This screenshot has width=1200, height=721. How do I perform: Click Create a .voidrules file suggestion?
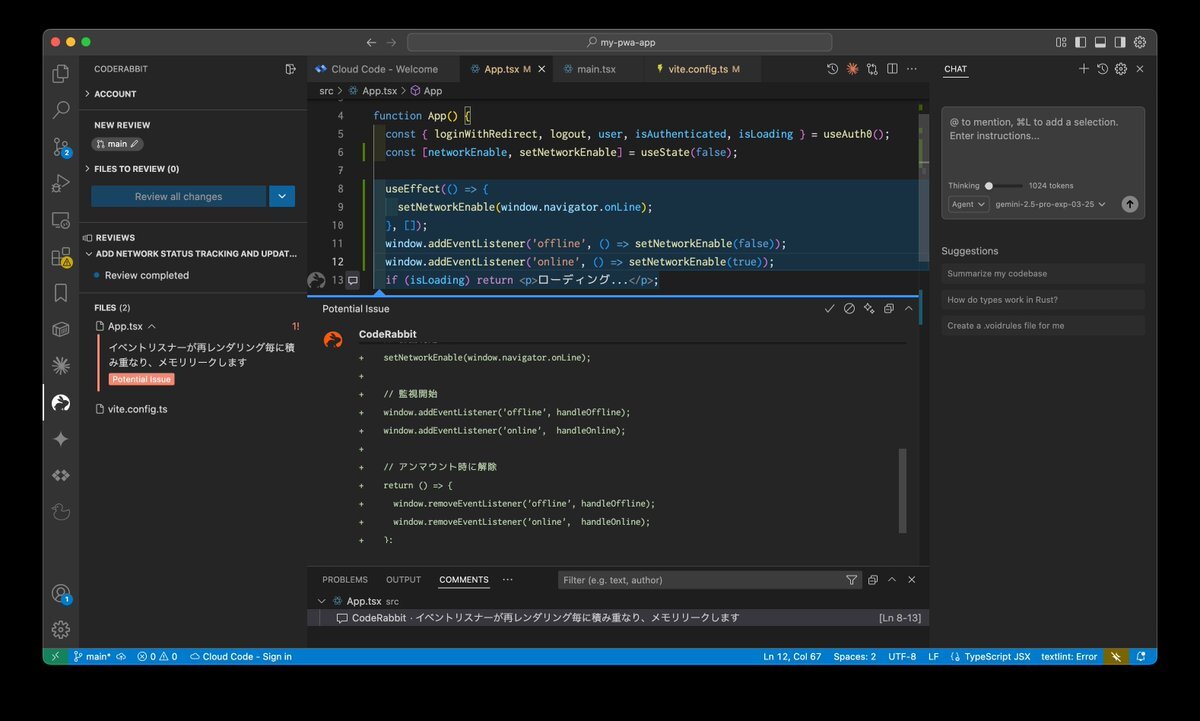[1043, 325]
